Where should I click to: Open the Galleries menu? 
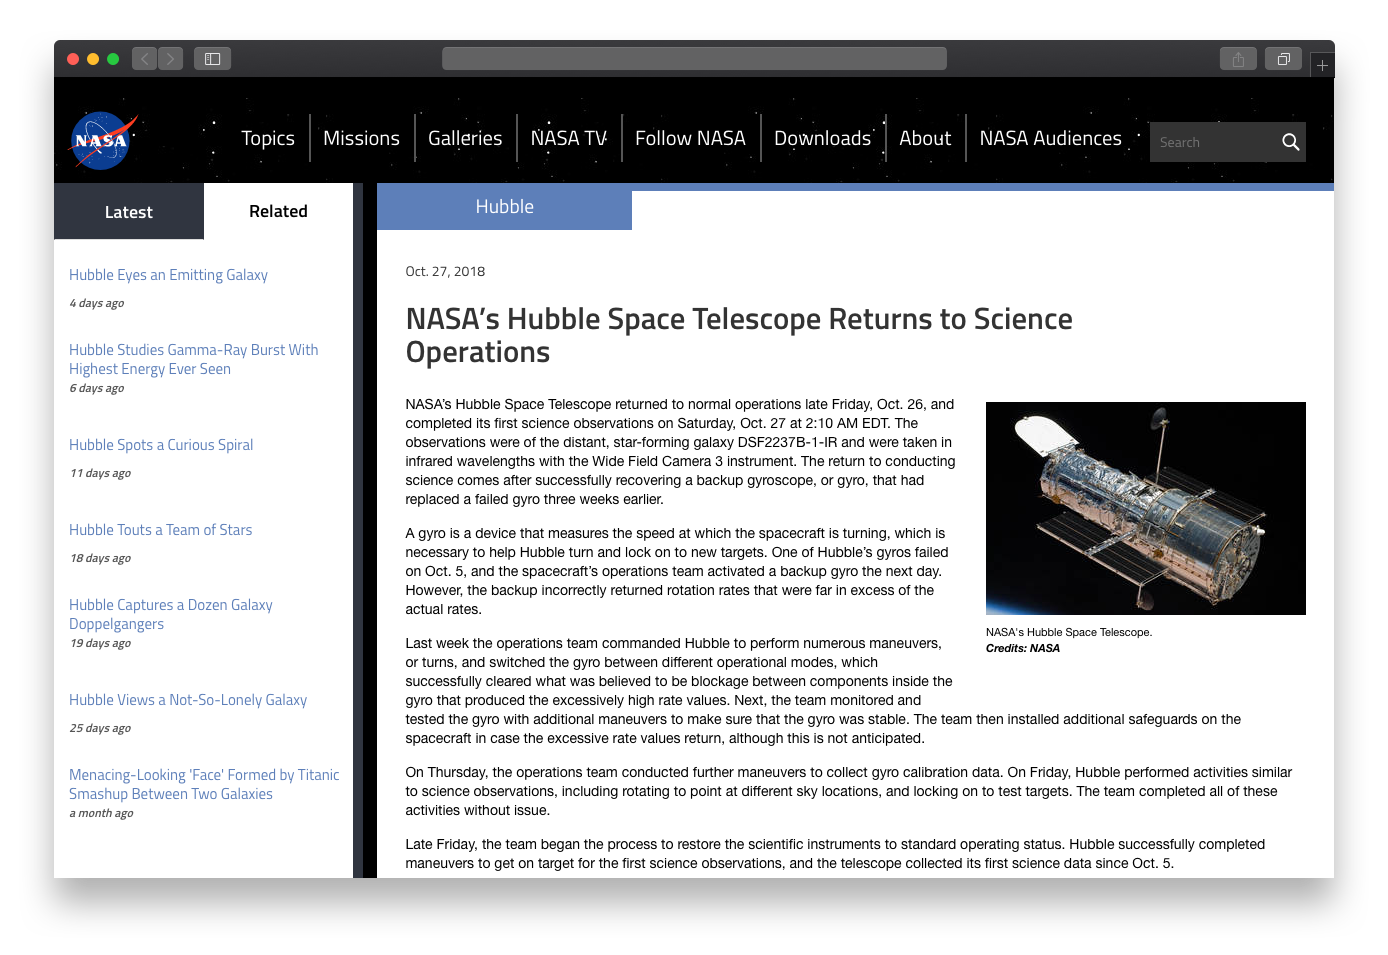click(x=465, y=139)
